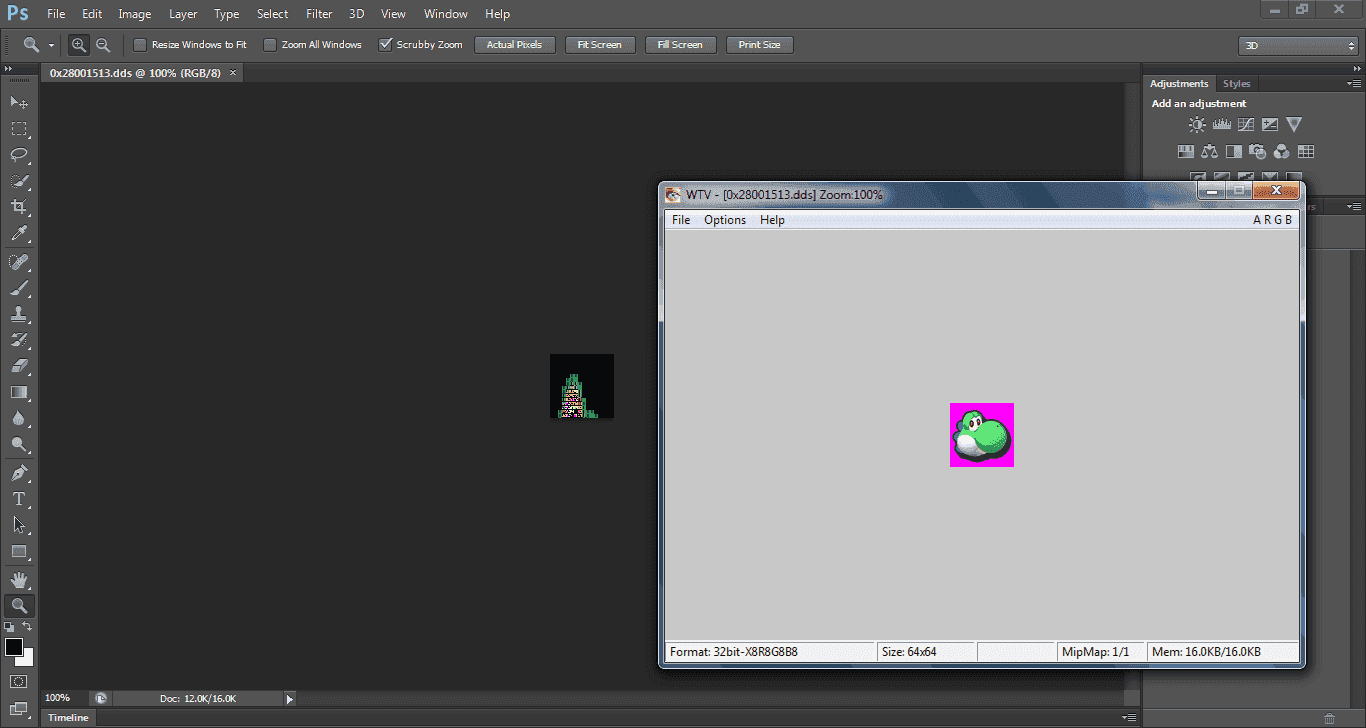This screenshot has width=1366, height=728.
Task: Toggle Quick Mask mode
Action: [x=19, y=682]
